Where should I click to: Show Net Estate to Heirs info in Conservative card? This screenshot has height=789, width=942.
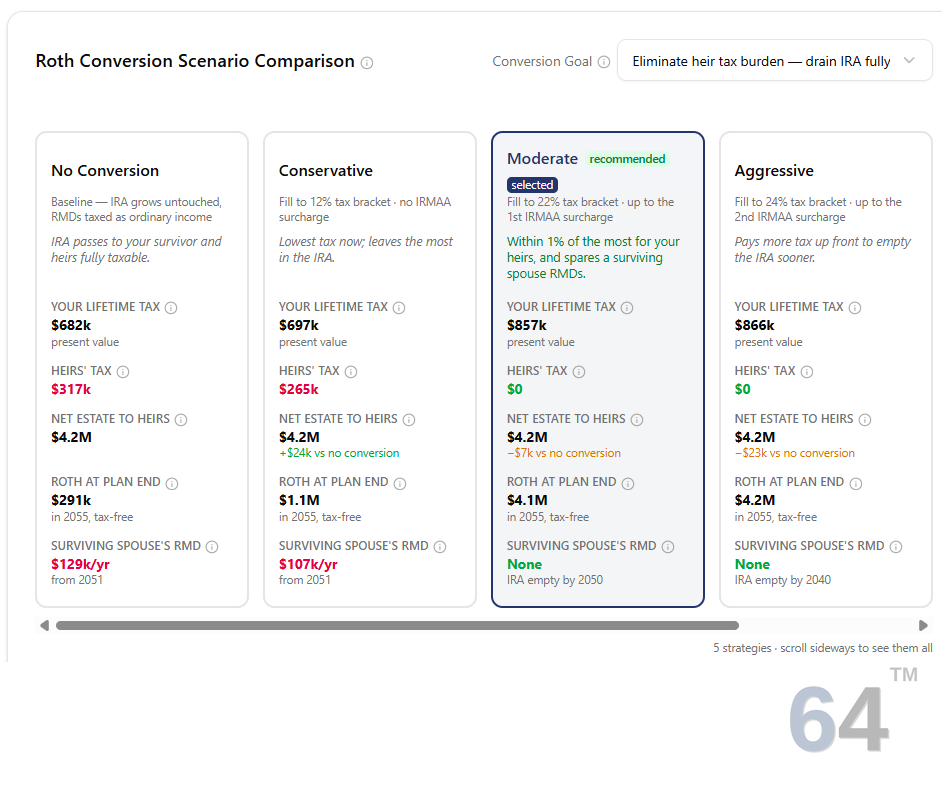pyautogui.click(x=409, y=419)
